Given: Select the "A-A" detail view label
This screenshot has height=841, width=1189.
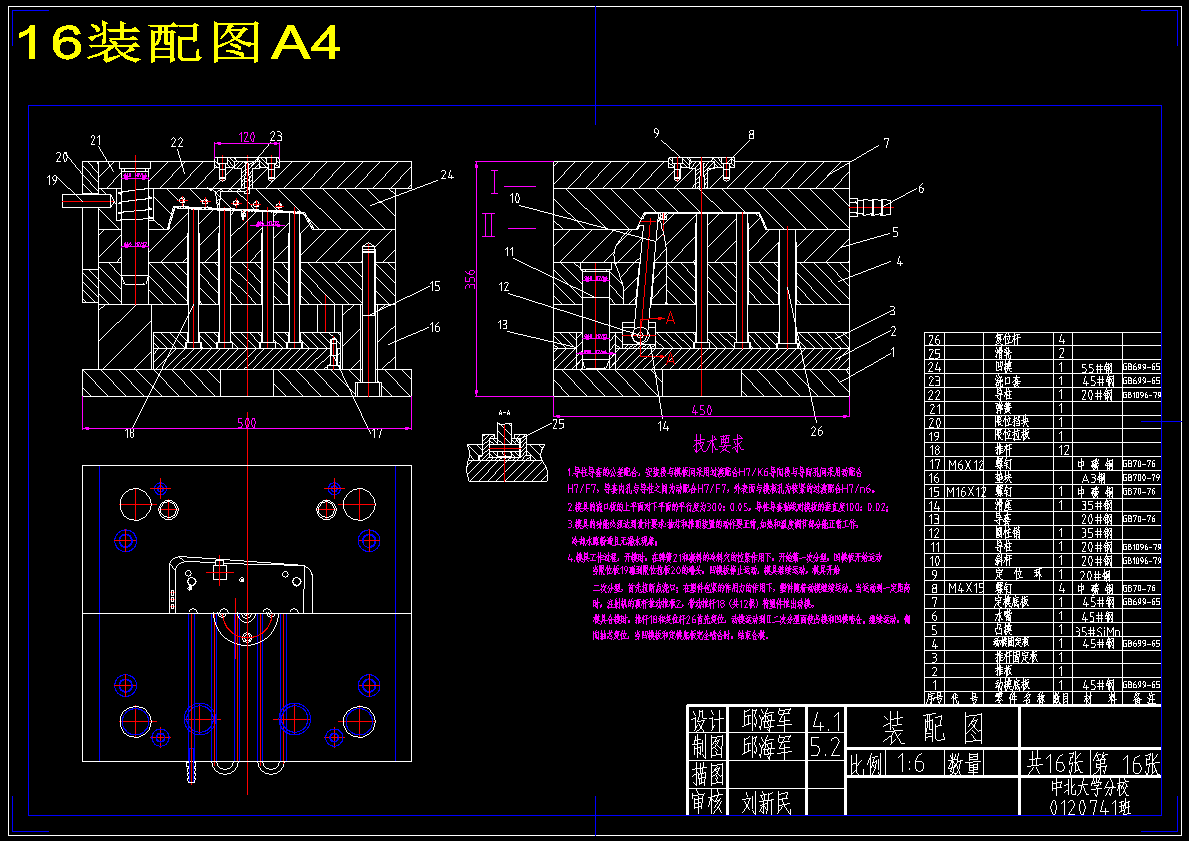Looking at the screenshot, I should (x=504, y=413).
